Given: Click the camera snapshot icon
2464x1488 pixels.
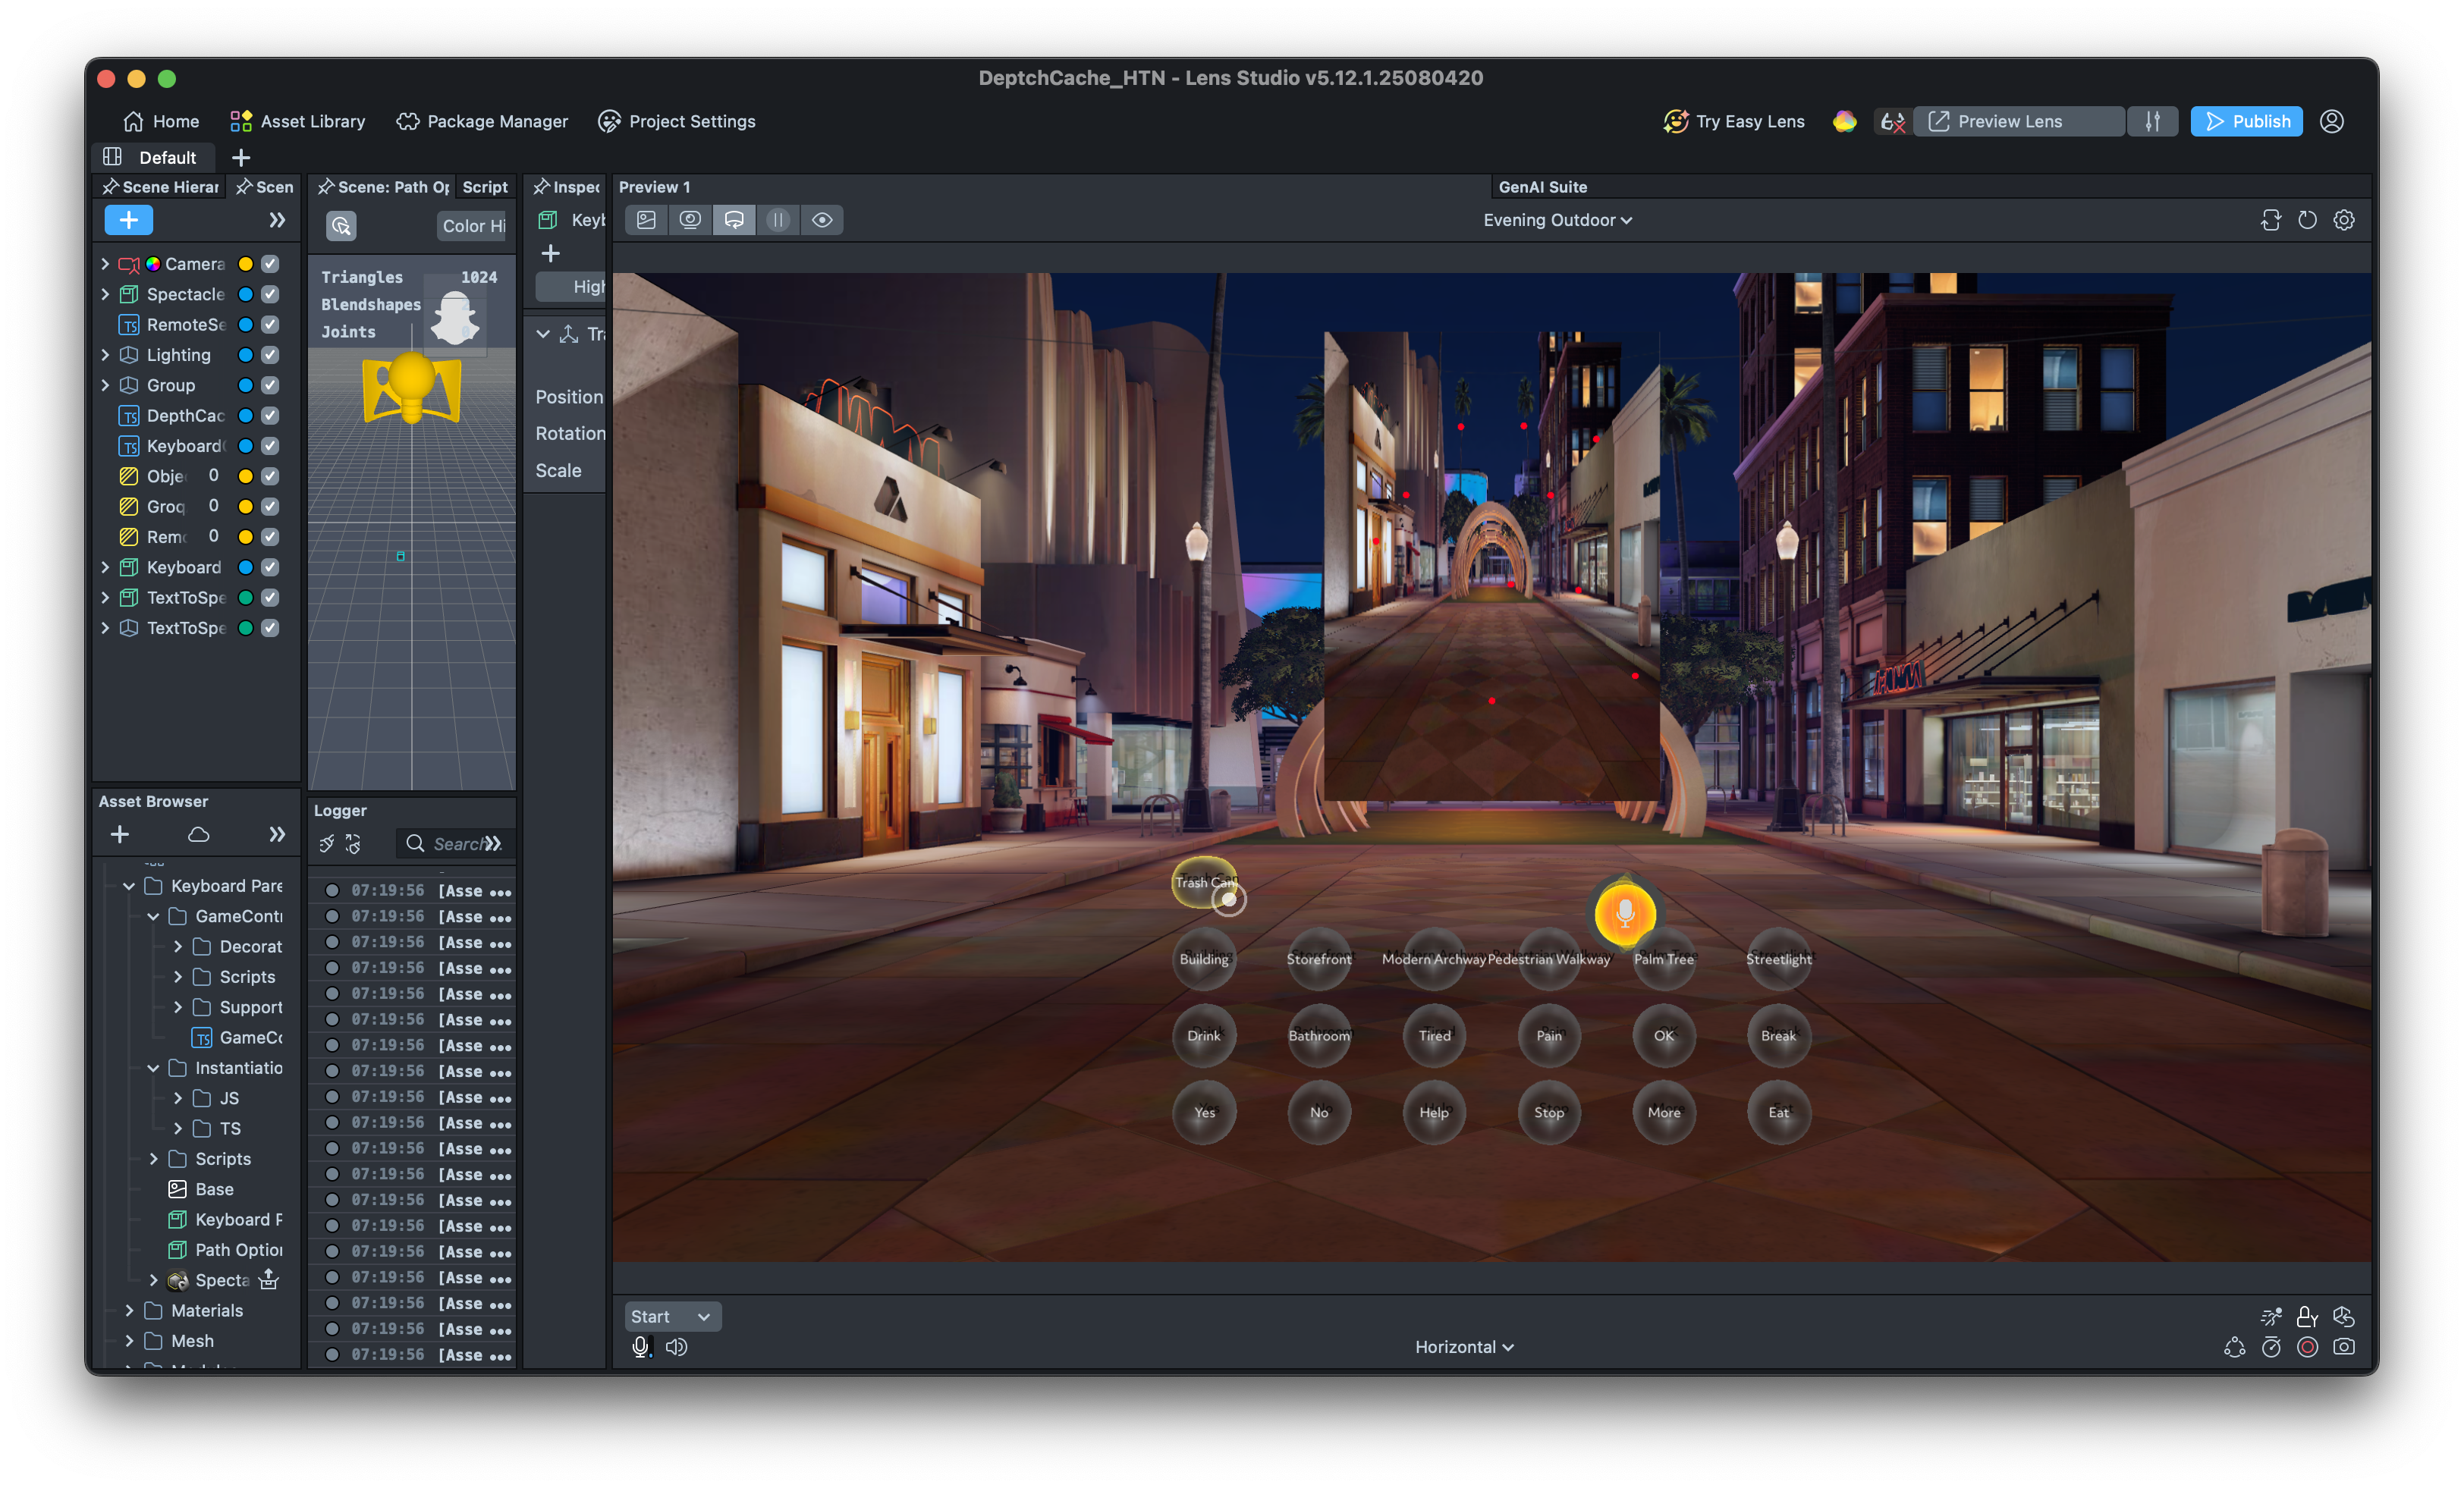Looking at the screenshot, I should coord(2343,1346).
